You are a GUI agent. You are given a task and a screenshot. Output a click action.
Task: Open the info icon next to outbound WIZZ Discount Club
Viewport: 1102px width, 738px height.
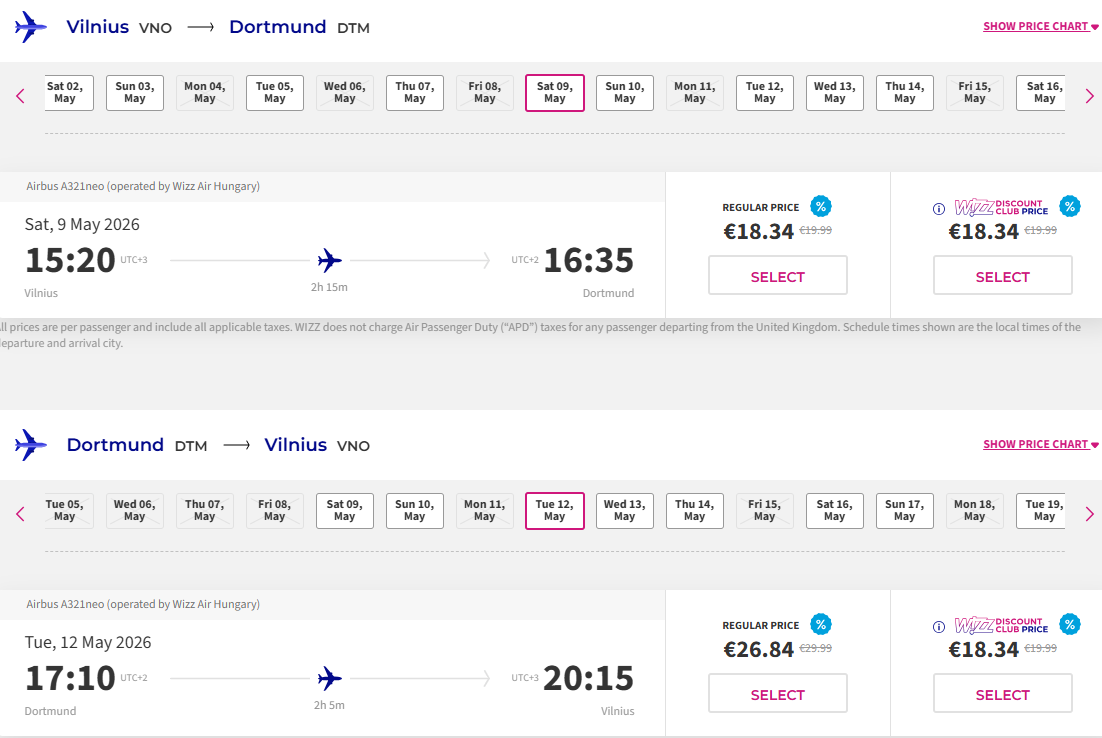[x=938, y=209]
